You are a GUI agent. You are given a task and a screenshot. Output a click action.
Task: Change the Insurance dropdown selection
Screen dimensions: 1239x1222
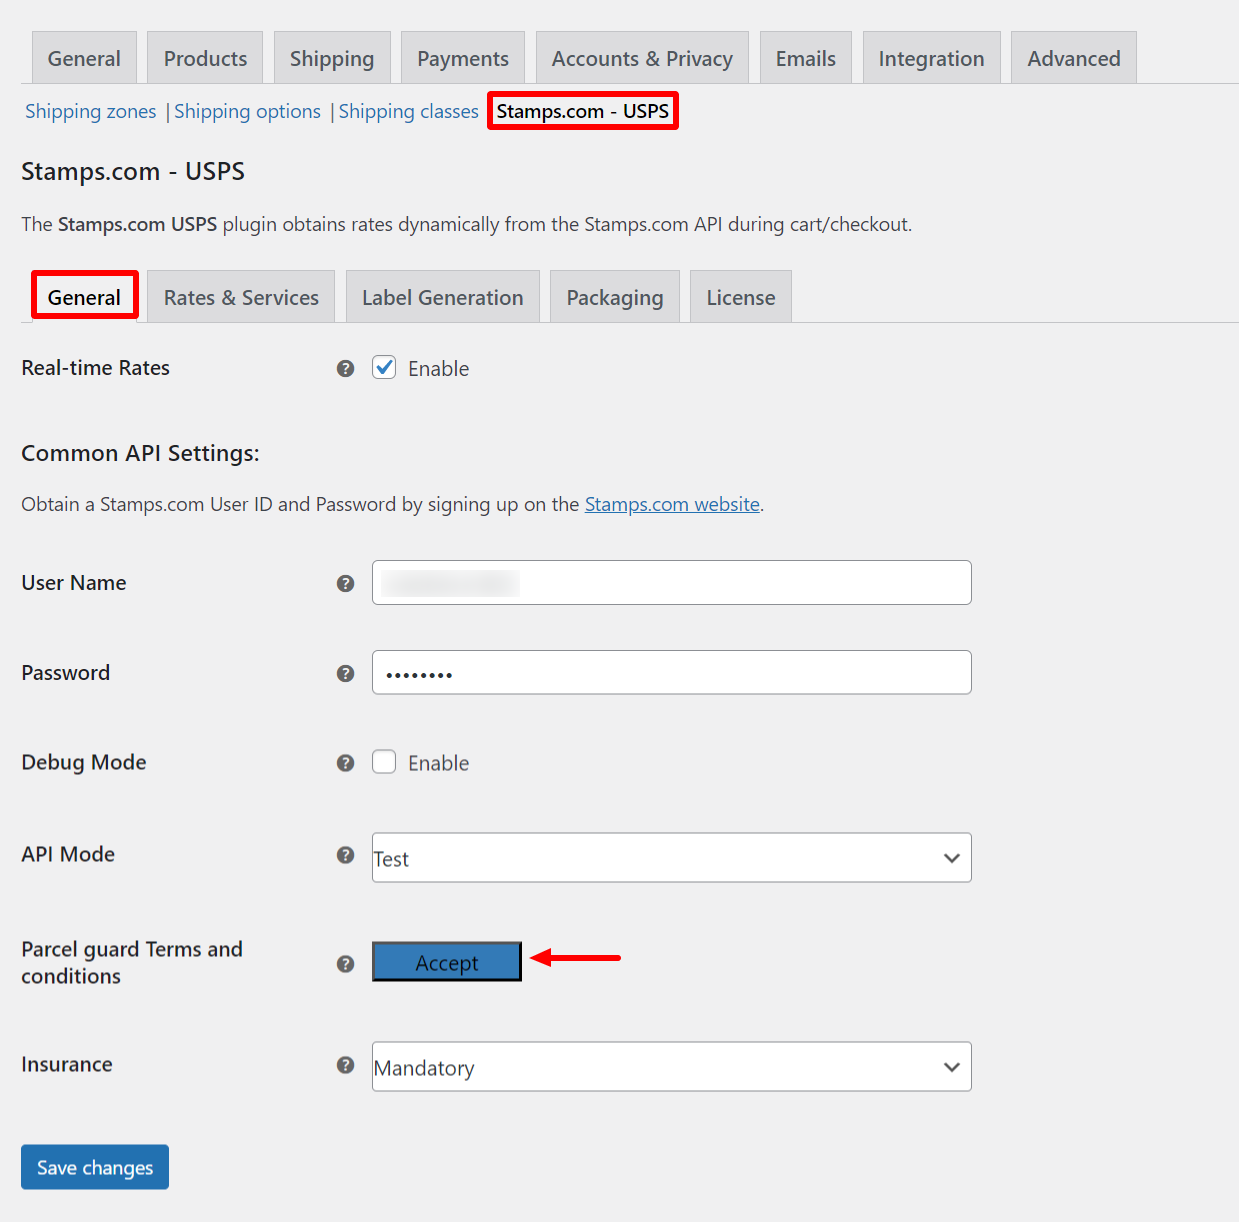670,1067
